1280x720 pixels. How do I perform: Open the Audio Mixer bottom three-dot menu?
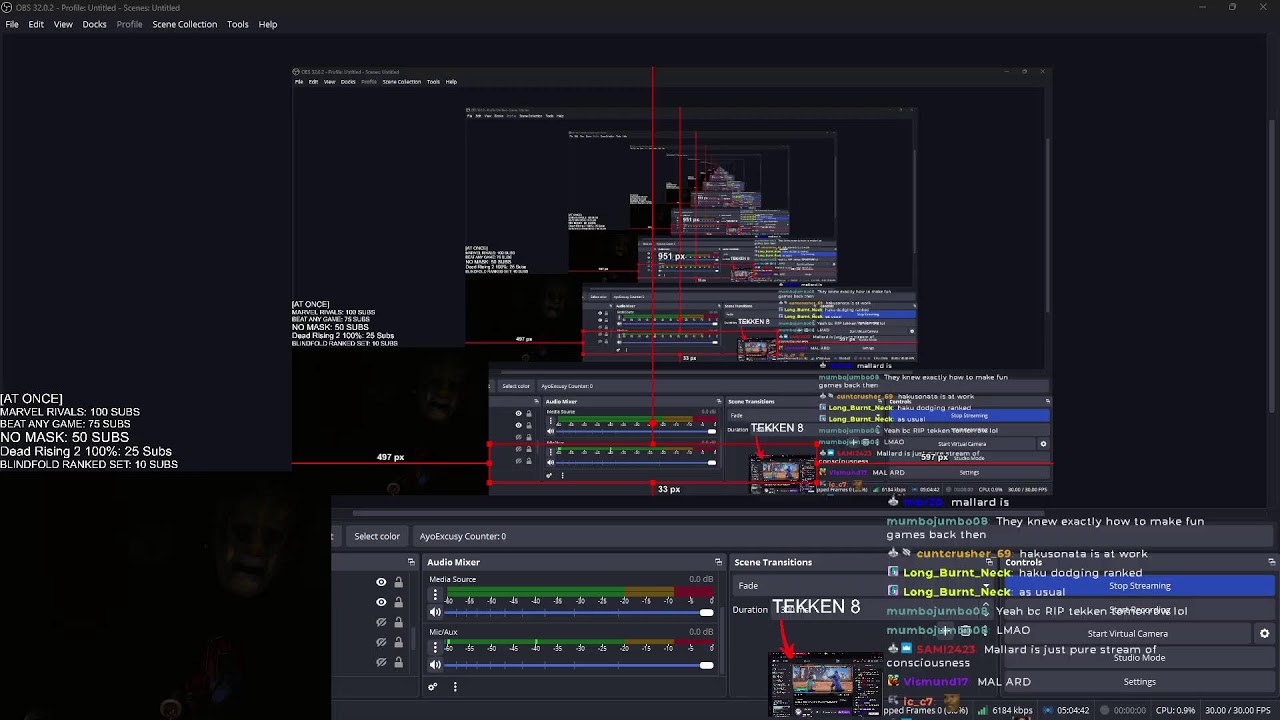click(x=455, y=687)
